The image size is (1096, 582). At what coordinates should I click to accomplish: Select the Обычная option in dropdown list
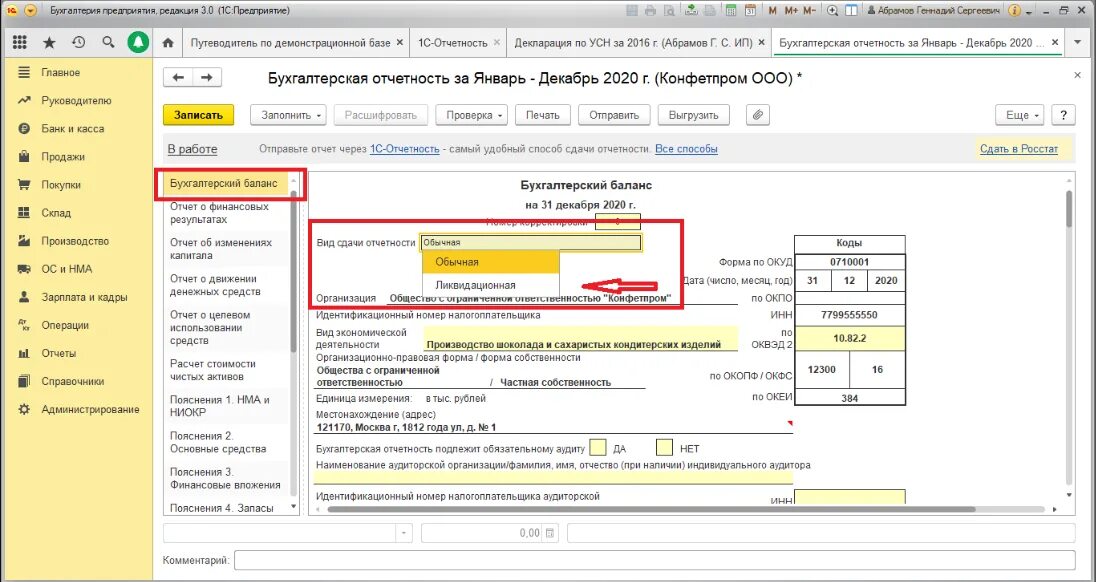pos(491,261)
